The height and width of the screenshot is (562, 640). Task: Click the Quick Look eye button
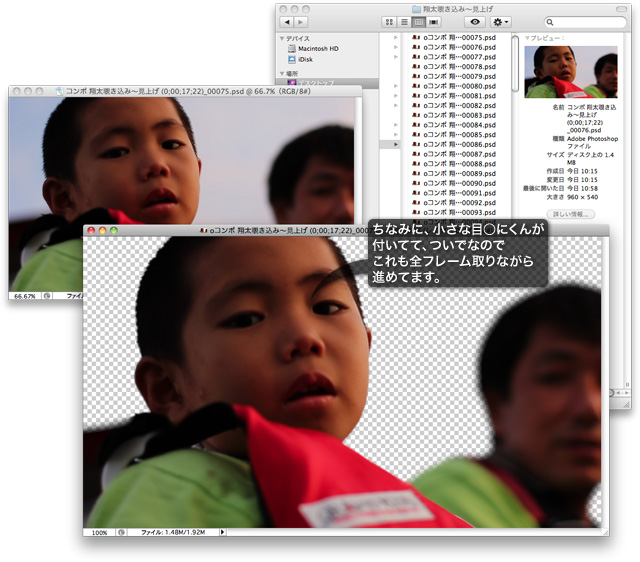point(475,22)
